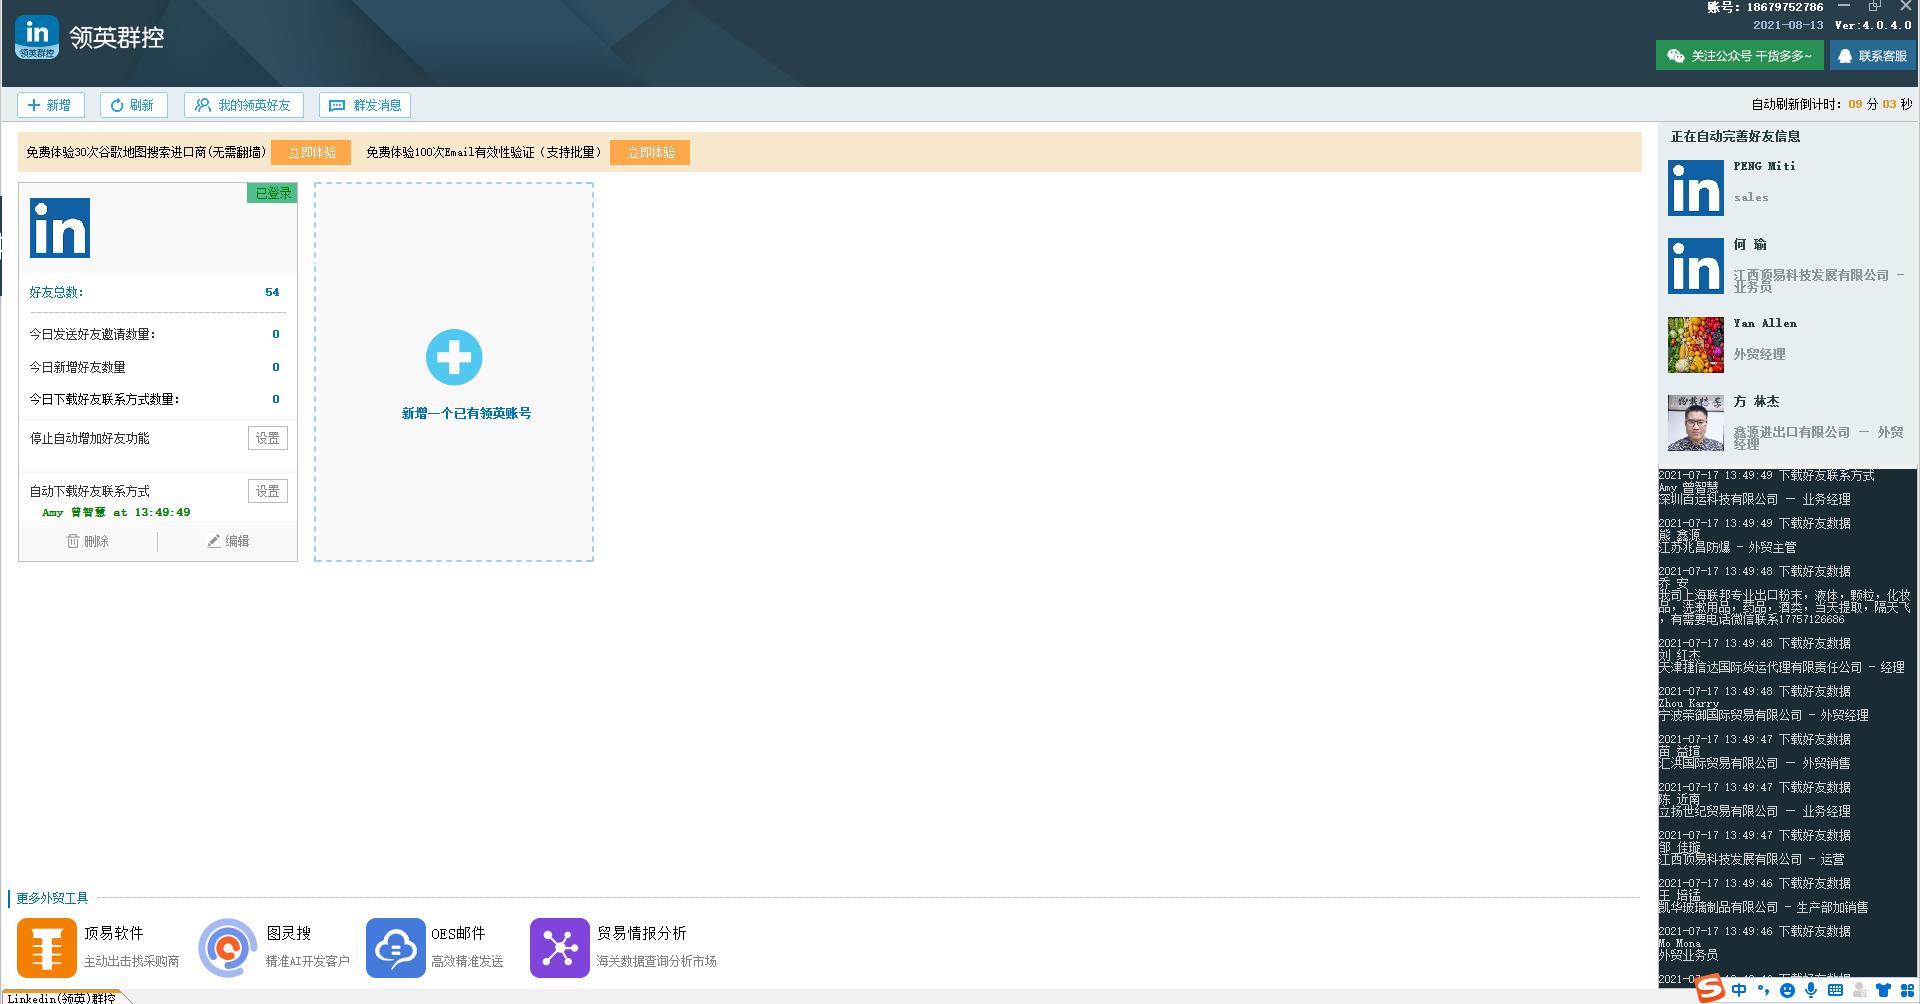The image size is (1920, 1004).
Task: Click the 自动刷新倒计时 countdown timer
Action: (1832, 104)
